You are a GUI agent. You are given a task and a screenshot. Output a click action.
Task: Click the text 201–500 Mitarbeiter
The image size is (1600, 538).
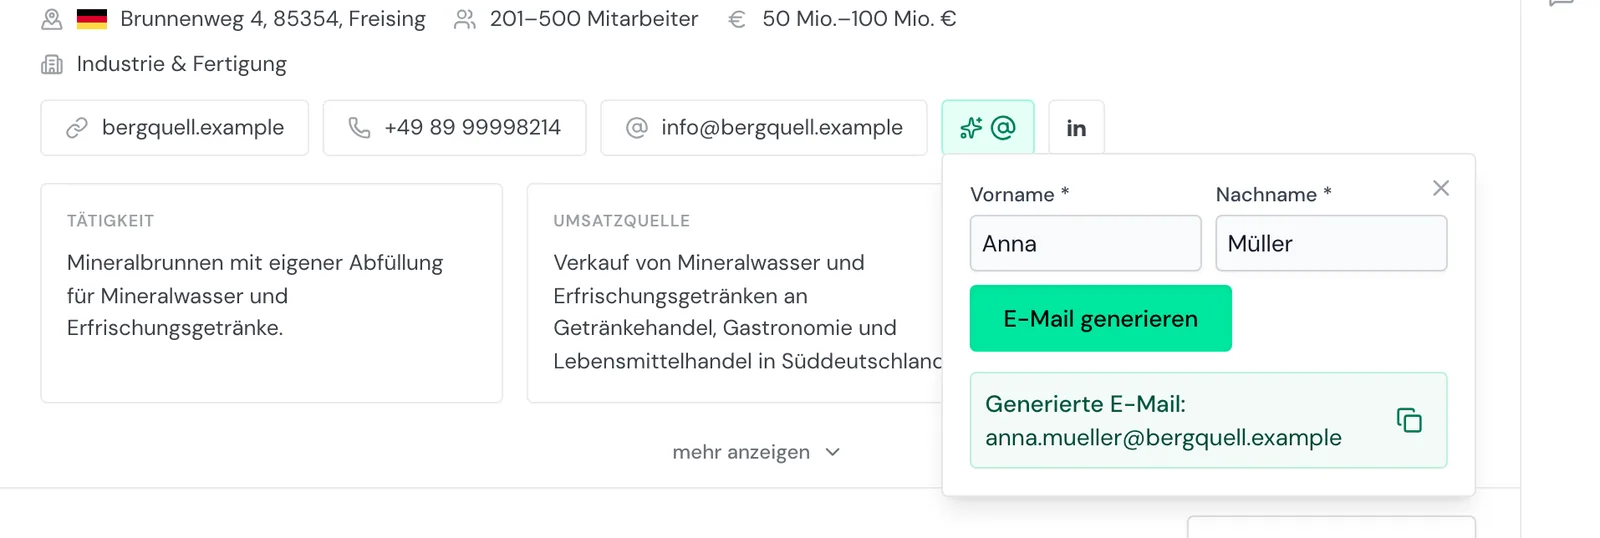click(x=594, y=18)
